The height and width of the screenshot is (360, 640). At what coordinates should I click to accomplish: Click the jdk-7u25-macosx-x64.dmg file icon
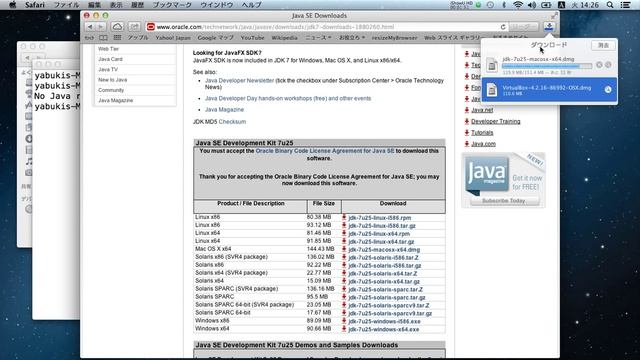click(492, 65)
